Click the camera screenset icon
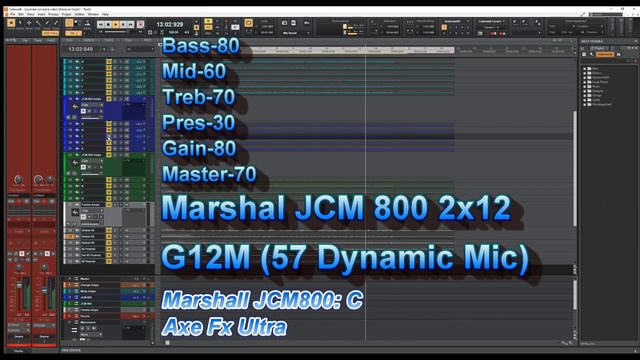The image size is (640, 360). pos(284,23)
